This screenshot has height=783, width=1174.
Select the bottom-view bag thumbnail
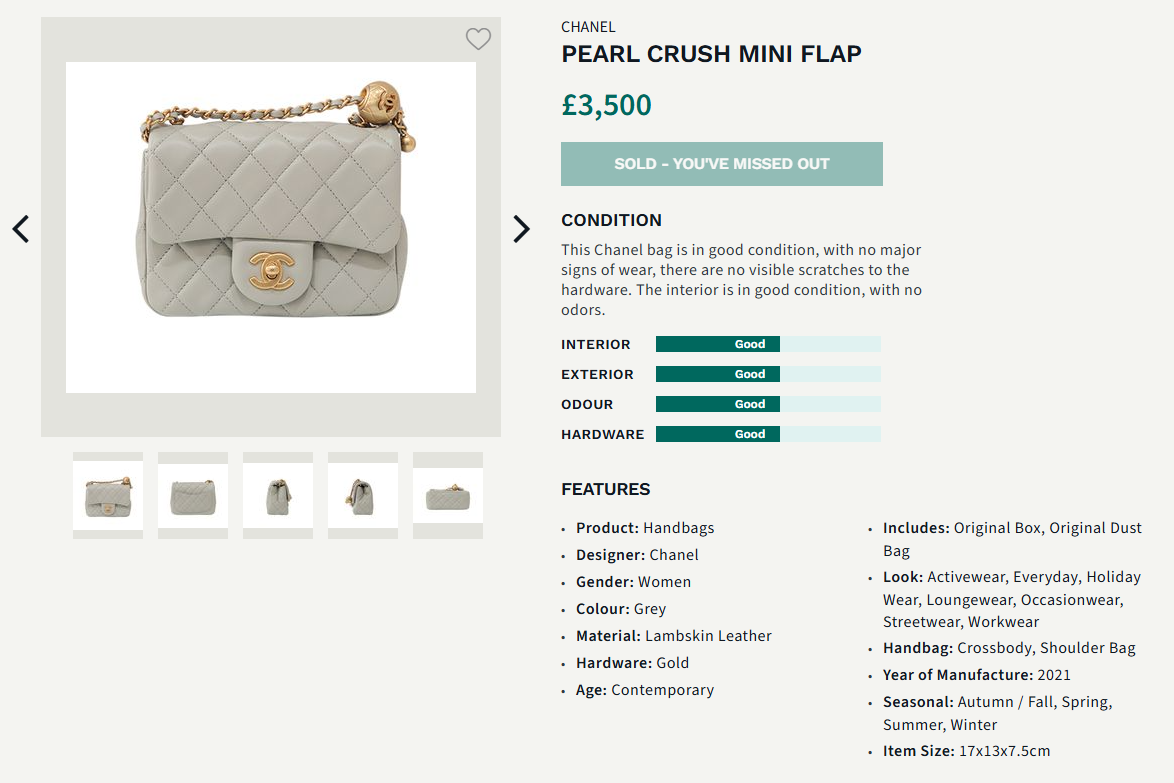[x=447, y=494]
